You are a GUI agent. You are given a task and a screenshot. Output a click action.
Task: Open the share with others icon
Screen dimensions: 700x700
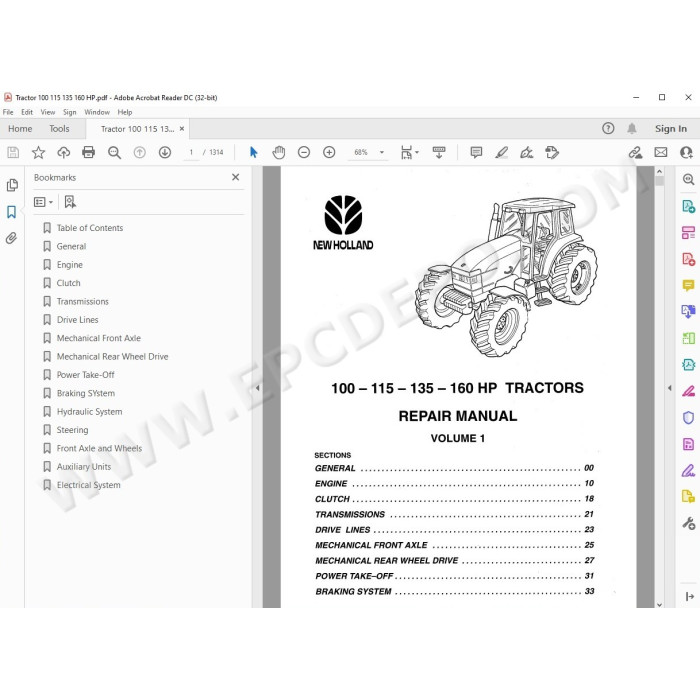[686, 153]
